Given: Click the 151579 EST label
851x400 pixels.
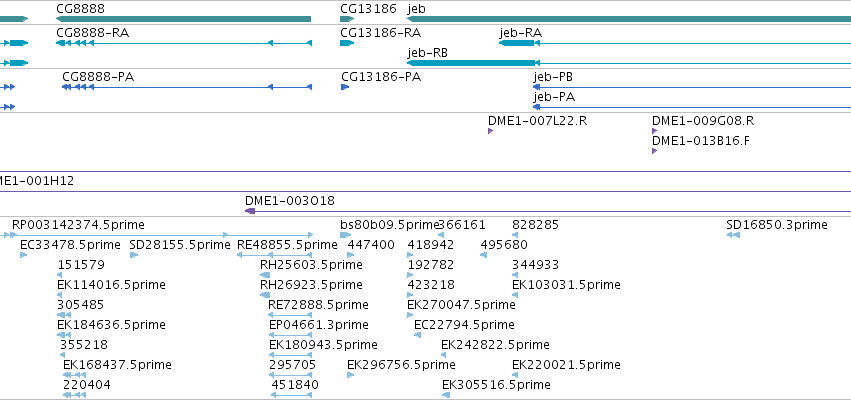Looking at the screenshot, I should 81,265.
